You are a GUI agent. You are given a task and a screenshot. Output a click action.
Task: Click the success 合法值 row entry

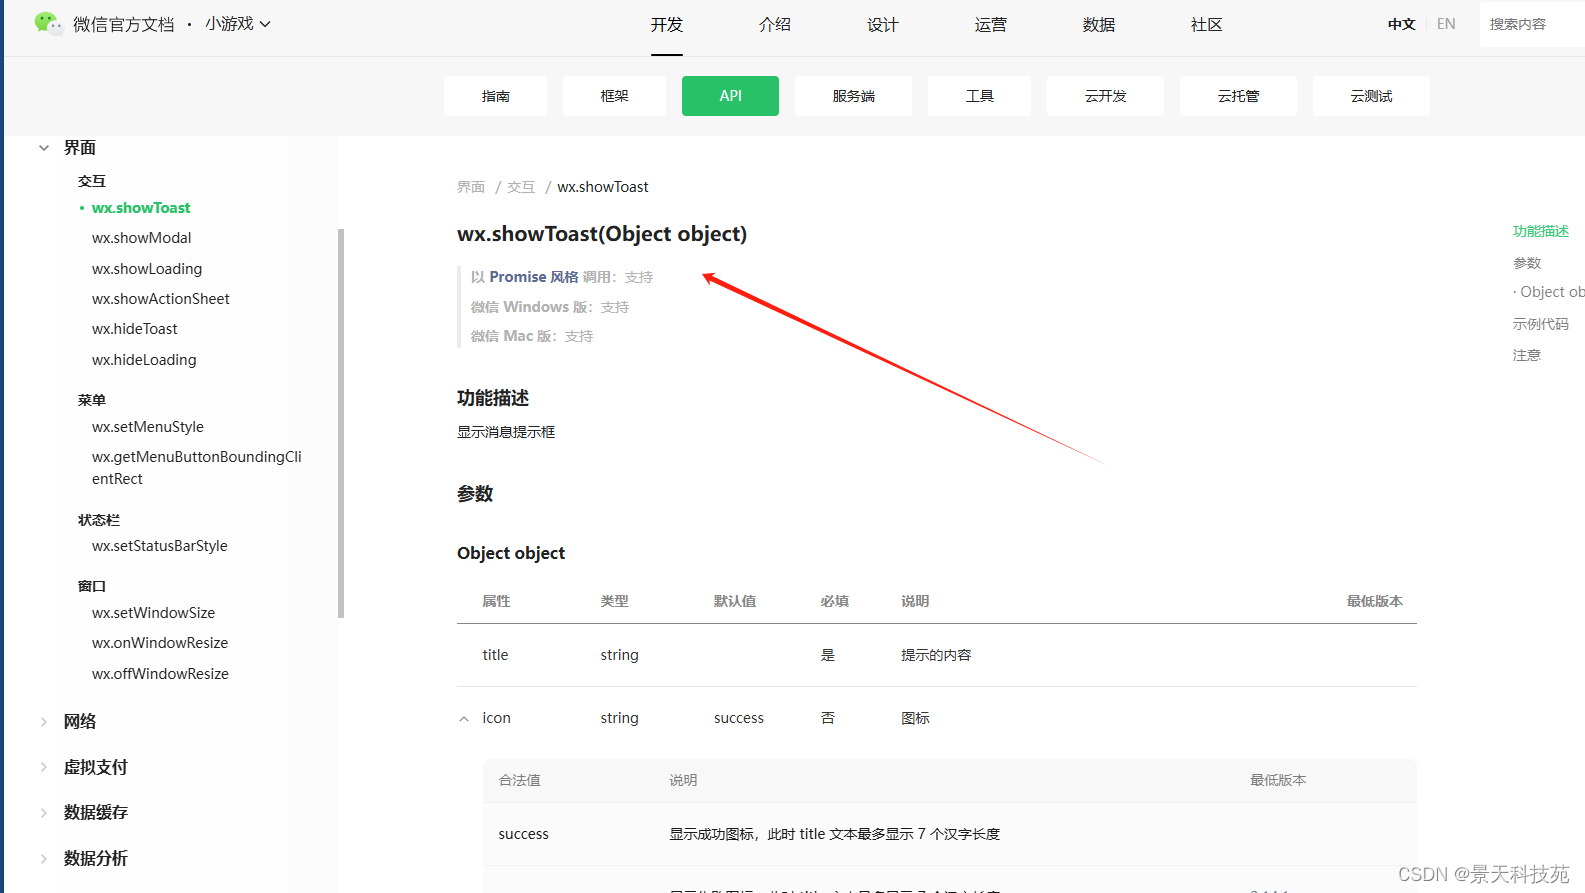tap(523, 834)
